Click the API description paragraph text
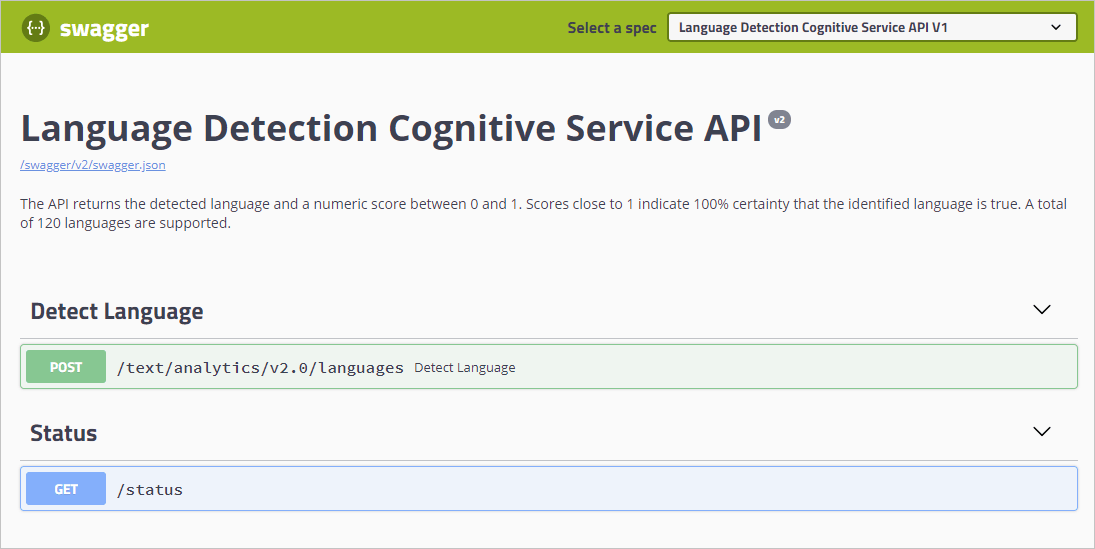This screenshot has height=549, width=1095. (x=543, y=214)
